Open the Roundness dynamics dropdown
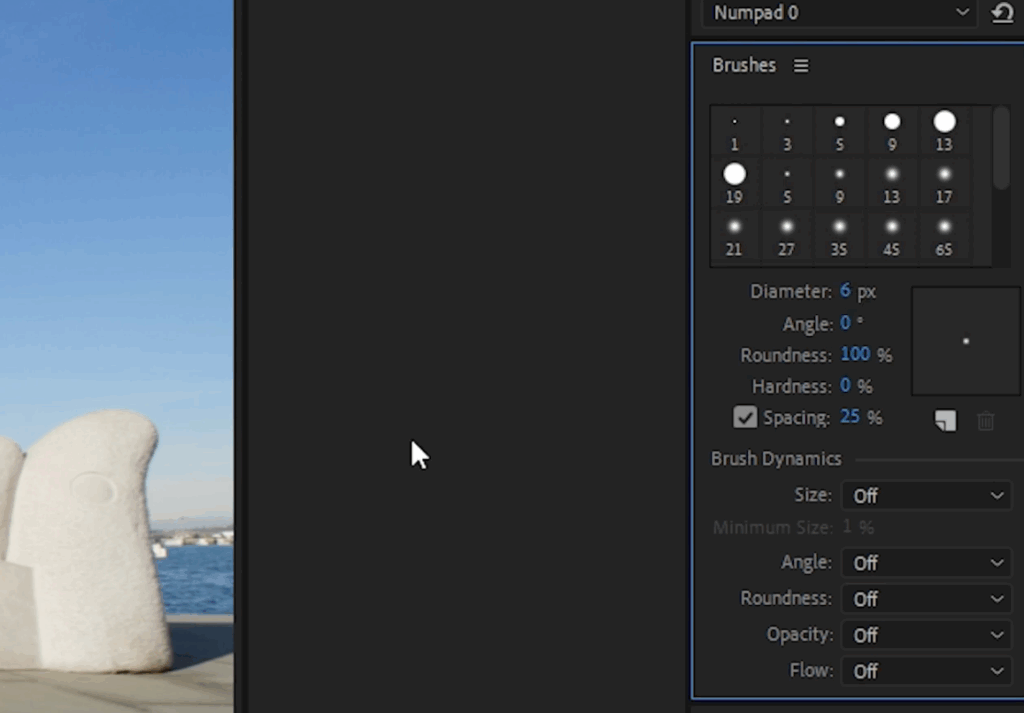This screenshot has width=1024, height=713. pyautogui.click(x=926, y=599)
